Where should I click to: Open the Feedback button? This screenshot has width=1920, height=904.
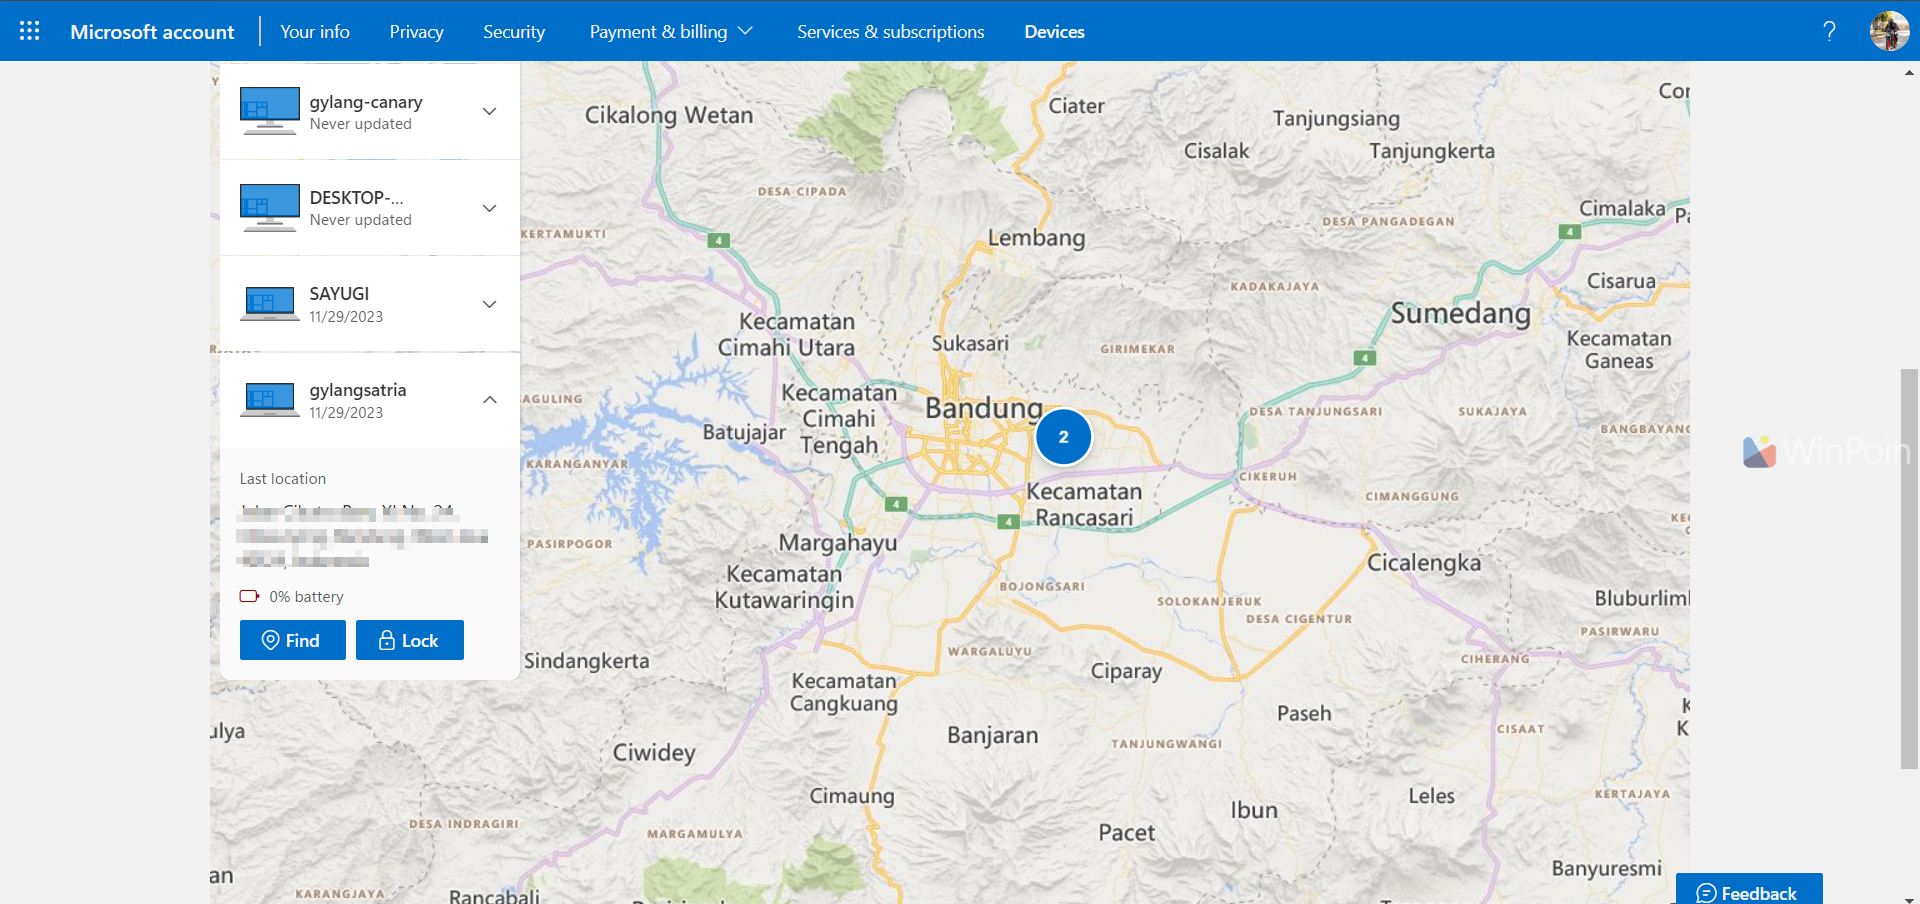tap(1748, 892)
